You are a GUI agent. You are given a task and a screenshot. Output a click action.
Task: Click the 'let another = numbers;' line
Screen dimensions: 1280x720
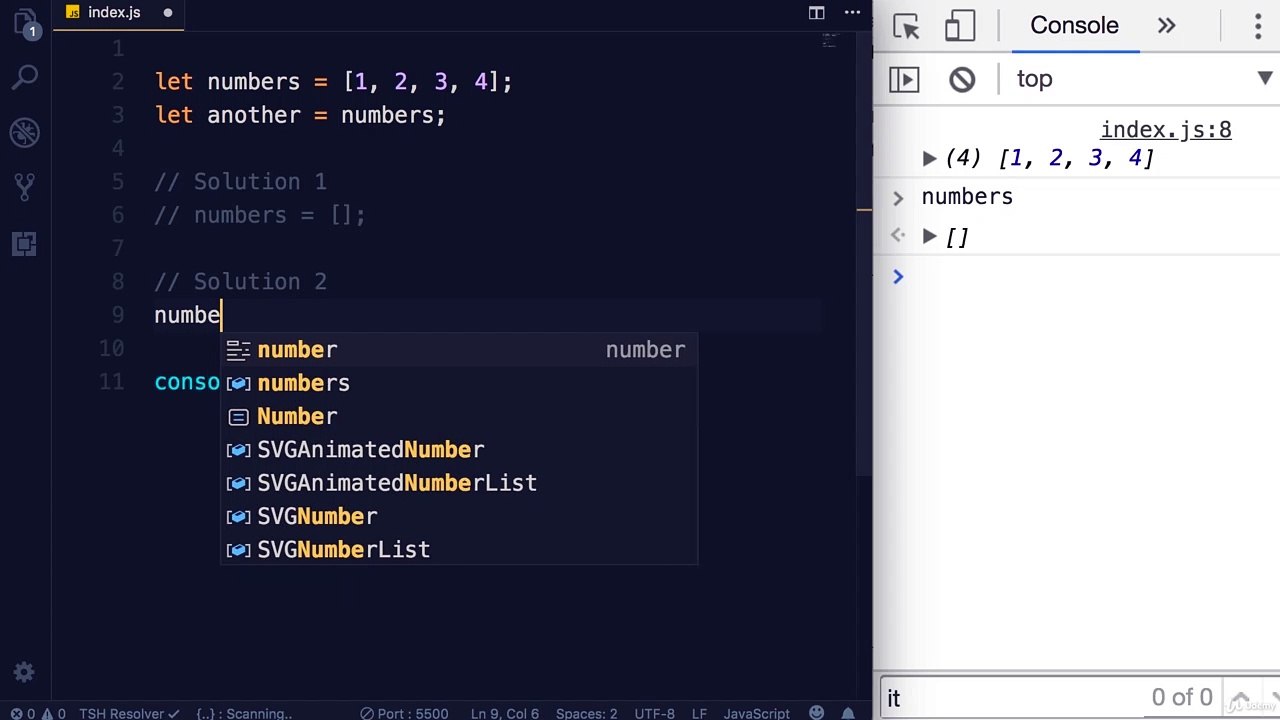(300, 115)
